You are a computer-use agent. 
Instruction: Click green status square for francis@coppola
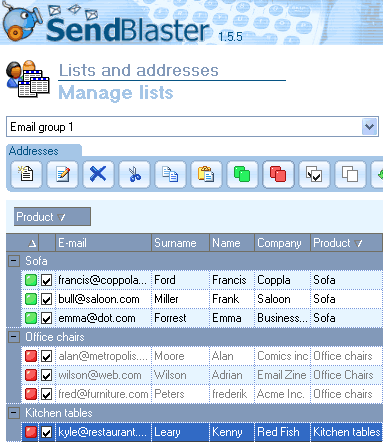coord(31,280)
